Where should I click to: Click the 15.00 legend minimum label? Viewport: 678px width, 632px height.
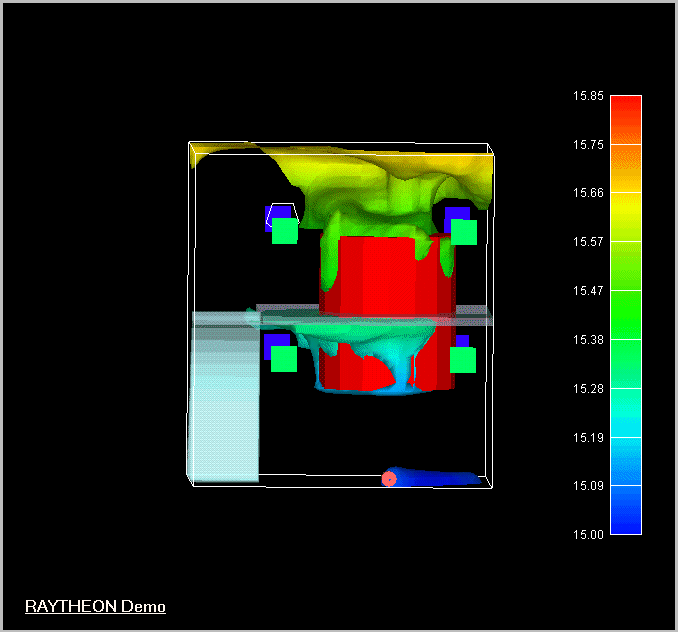point(587,534)
